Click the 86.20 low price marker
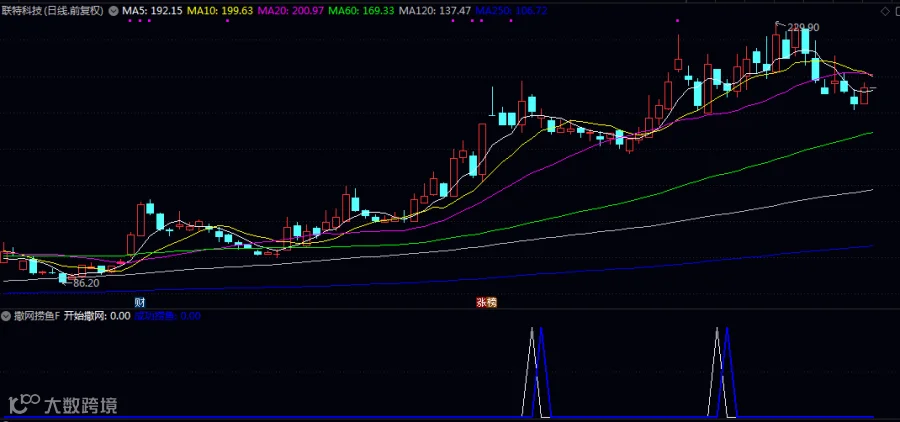Viewport: 900px width, 422px height. pyautogui.click(x=86, y=283)
